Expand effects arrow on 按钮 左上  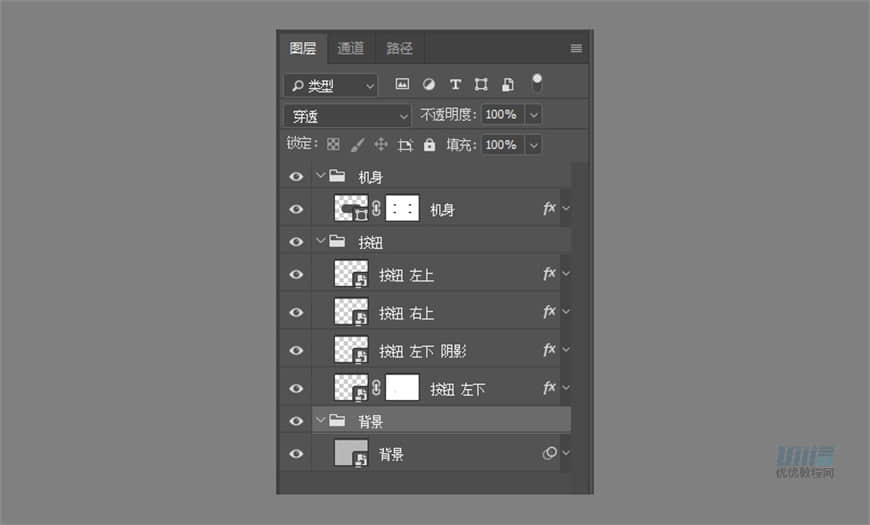[x=566, y=274]
